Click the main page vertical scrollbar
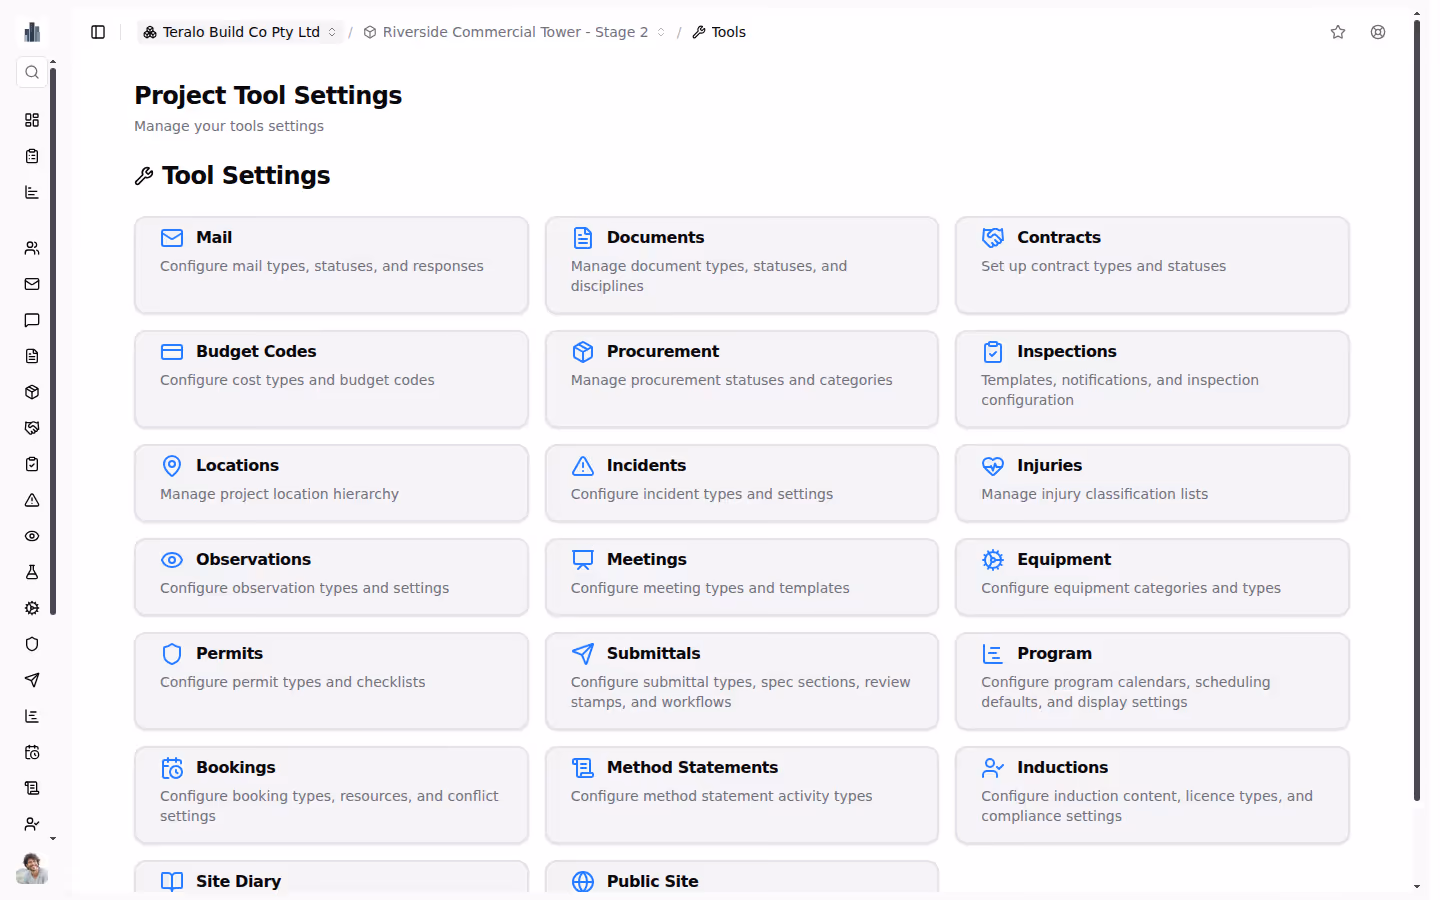This screenshot has width=1440, height=900. tap(1417, 410)
